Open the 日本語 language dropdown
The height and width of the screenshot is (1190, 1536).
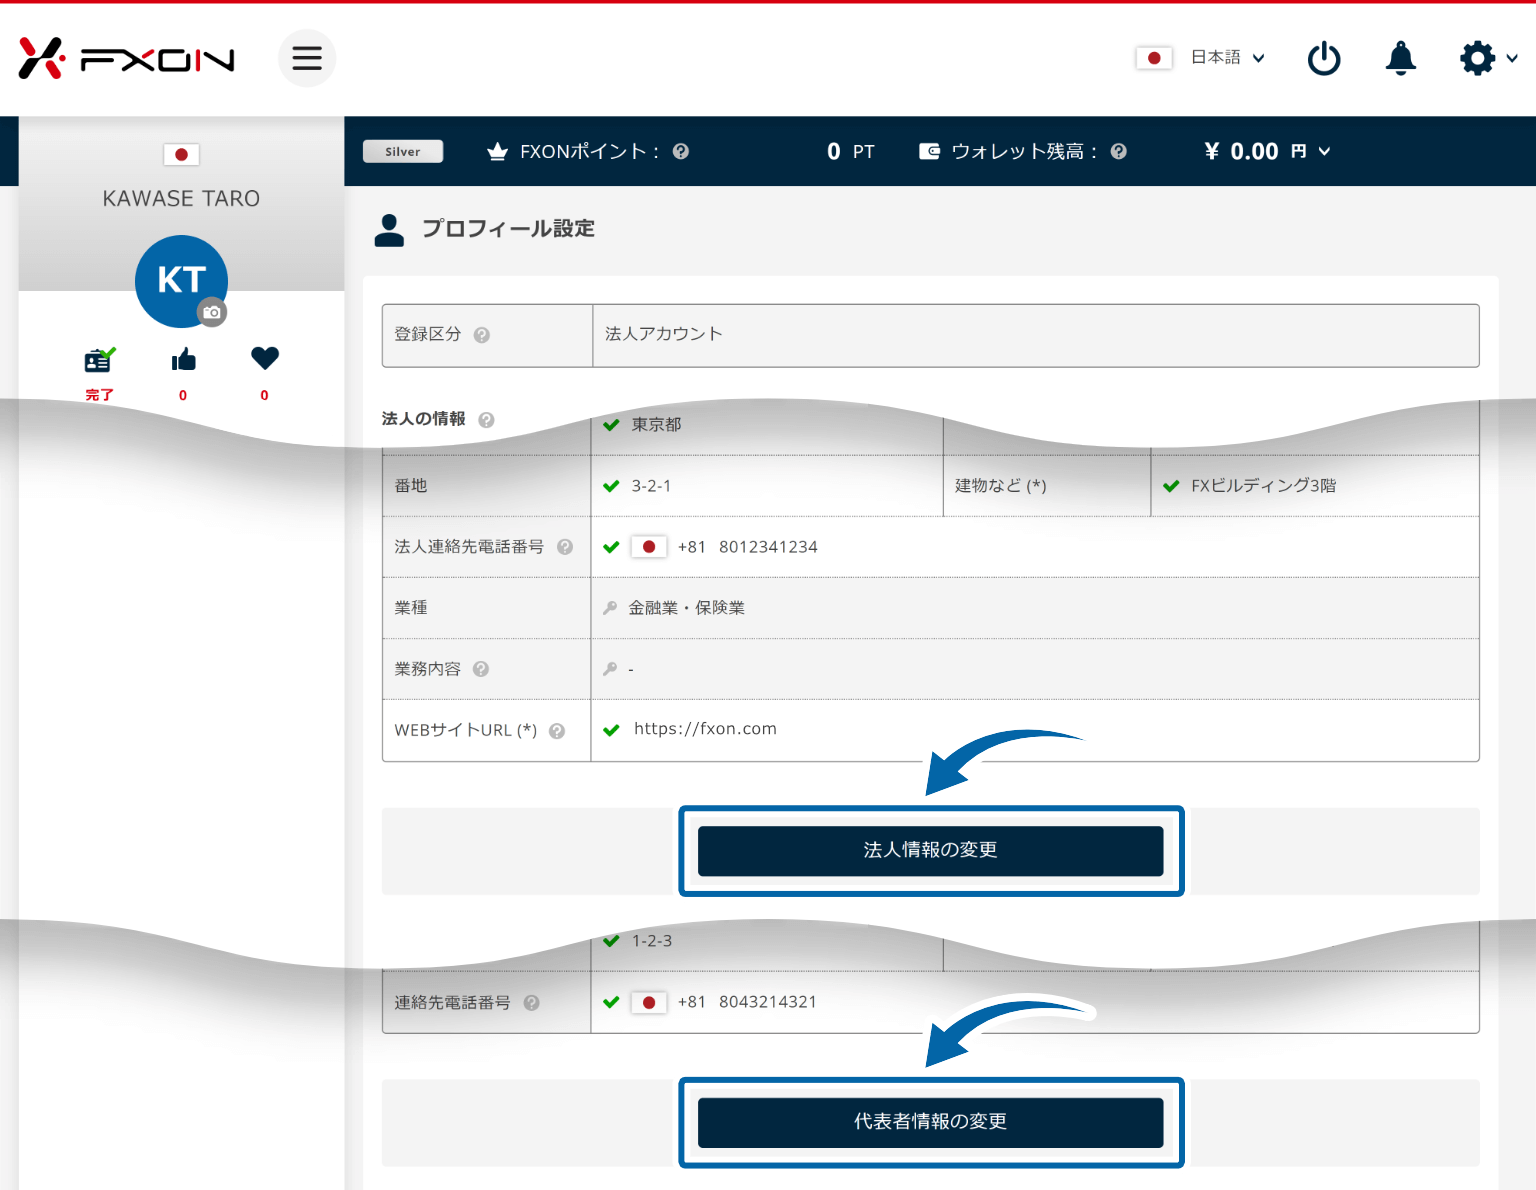click(x=1228, y=58)
